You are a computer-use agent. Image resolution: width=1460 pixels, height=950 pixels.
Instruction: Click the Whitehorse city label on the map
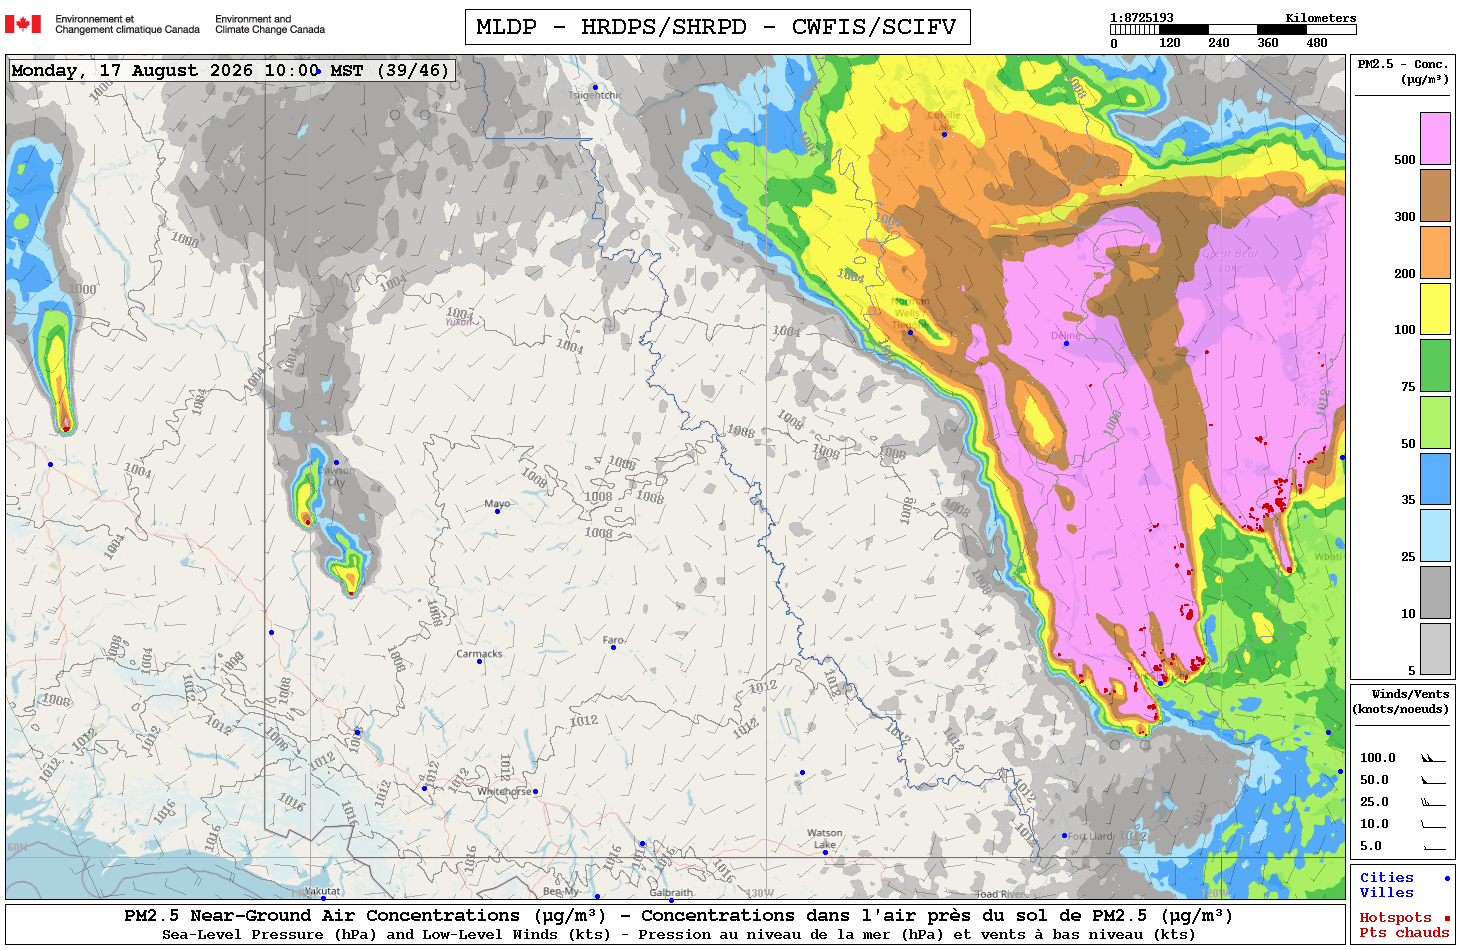(505, 791)
